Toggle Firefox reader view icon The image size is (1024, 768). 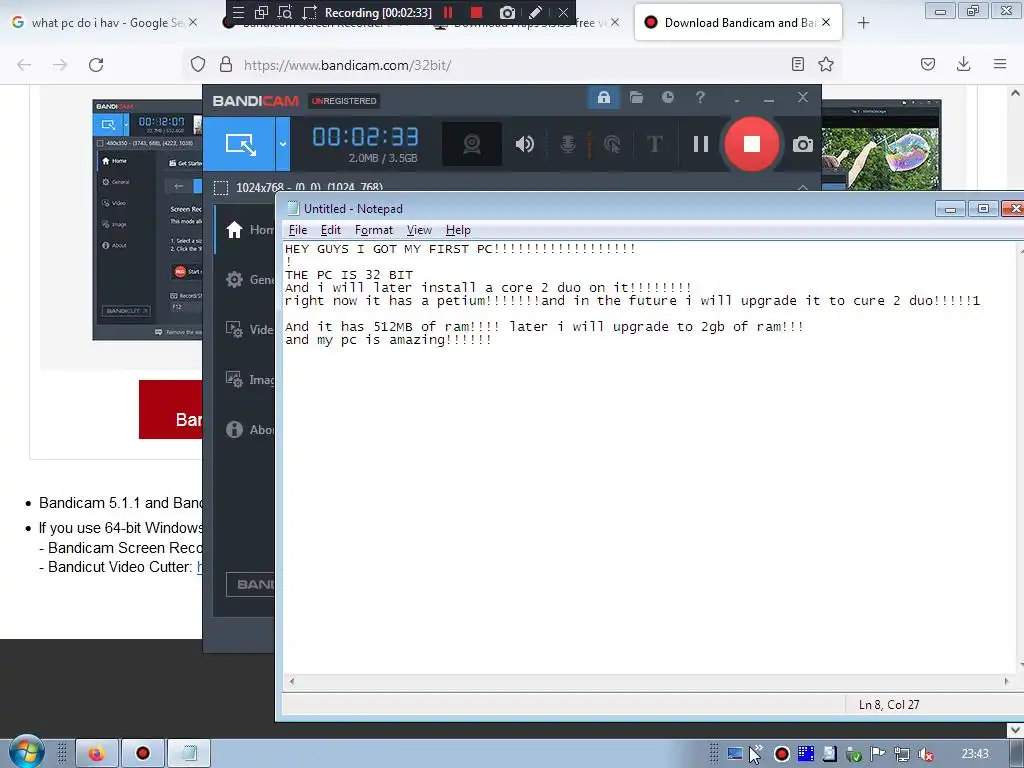797,64
